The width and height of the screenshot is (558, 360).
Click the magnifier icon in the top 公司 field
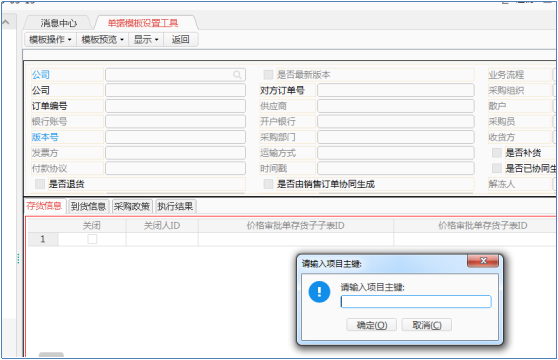(237, 75)
